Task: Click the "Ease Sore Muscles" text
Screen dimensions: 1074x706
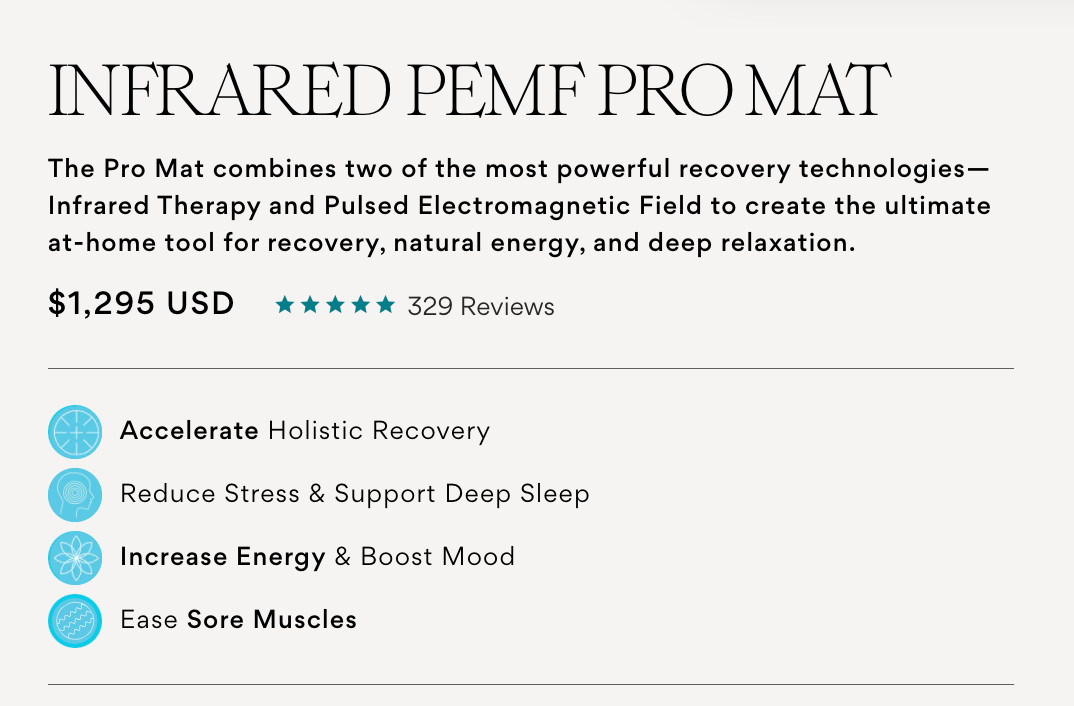Action: coord(238,620)
